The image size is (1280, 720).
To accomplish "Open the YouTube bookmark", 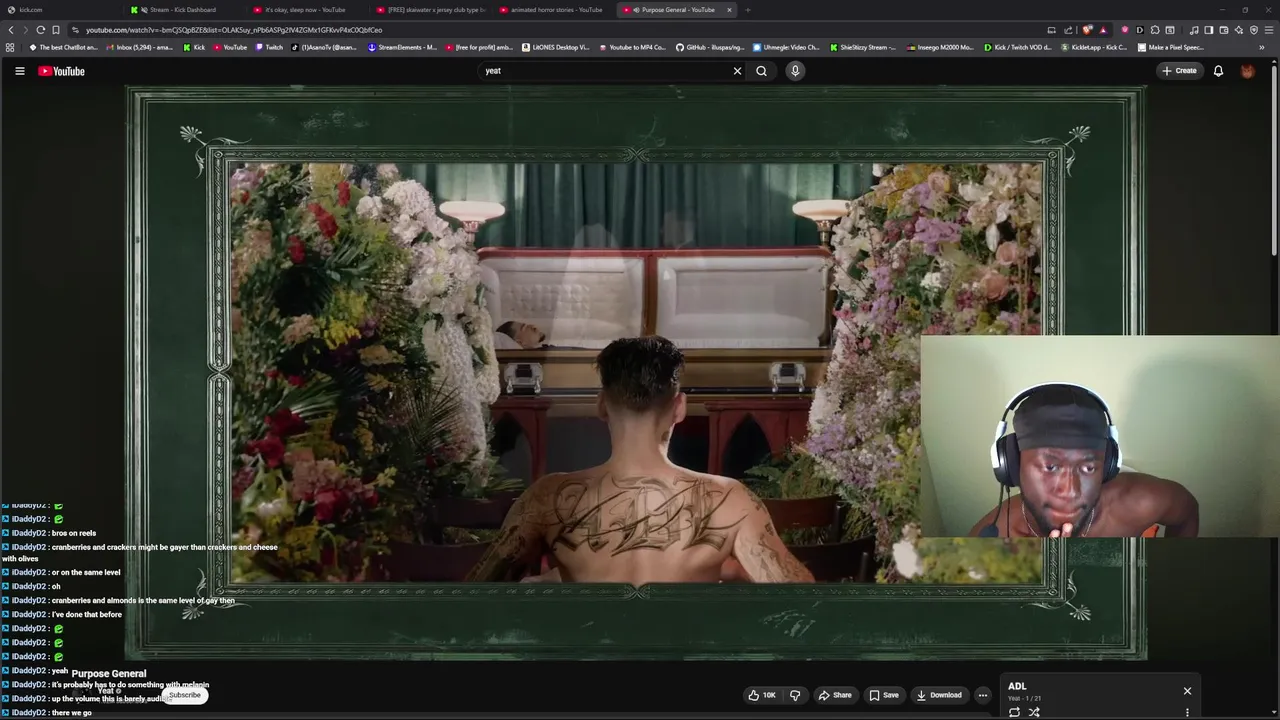I will tap(230, 47).
